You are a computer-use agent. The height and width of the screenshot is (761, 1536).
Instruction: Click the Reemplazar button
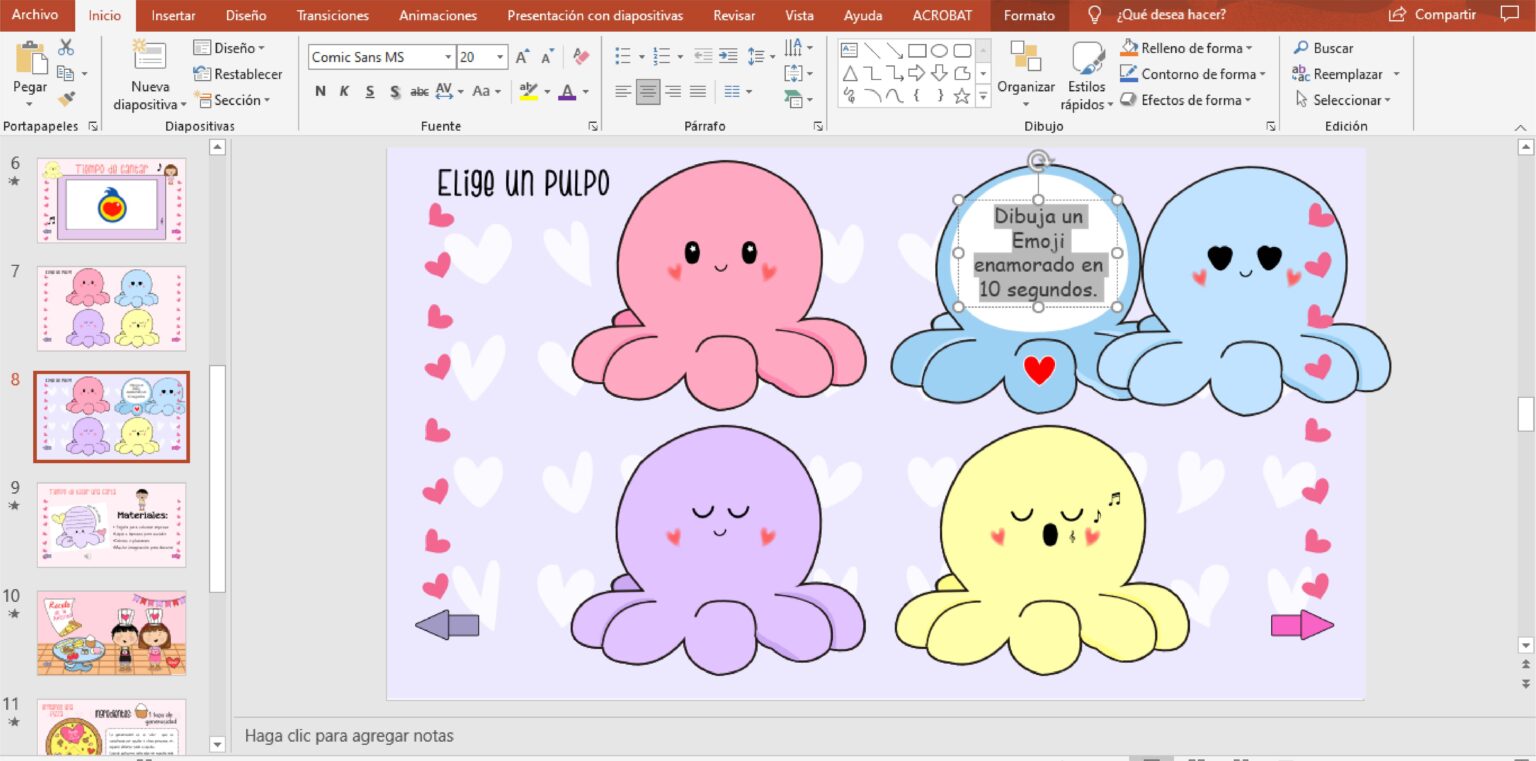[1346, 74]
